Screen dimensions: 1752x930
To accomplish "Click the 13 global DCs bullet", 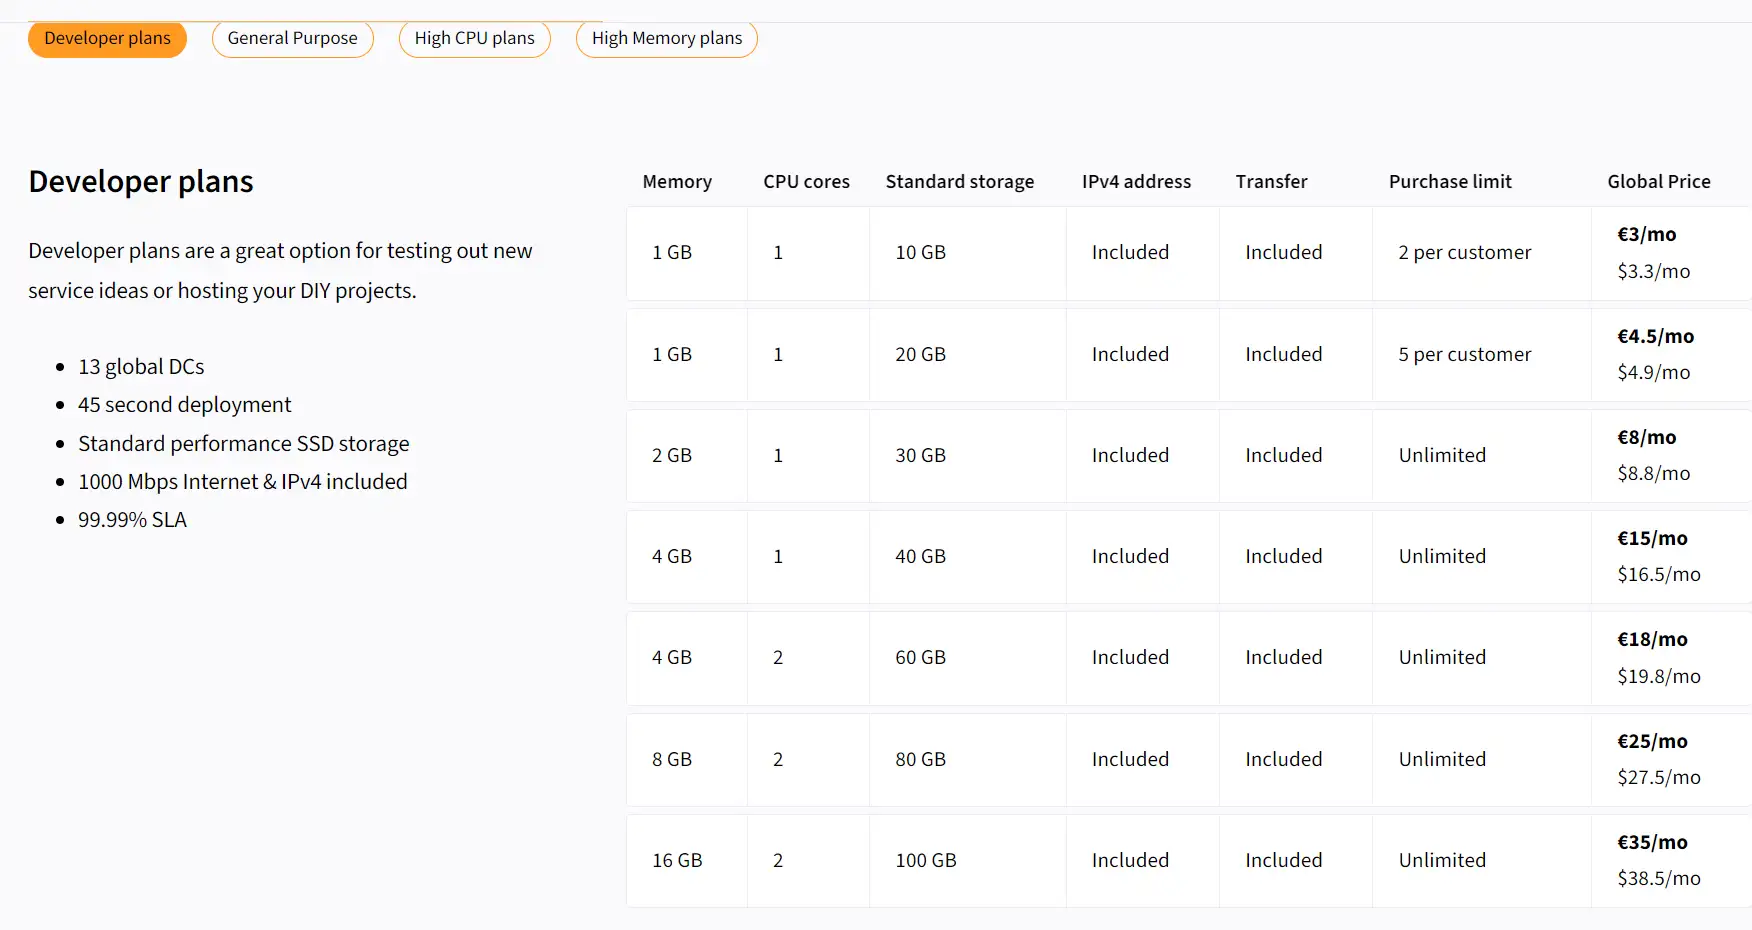I will coord(141,367).
